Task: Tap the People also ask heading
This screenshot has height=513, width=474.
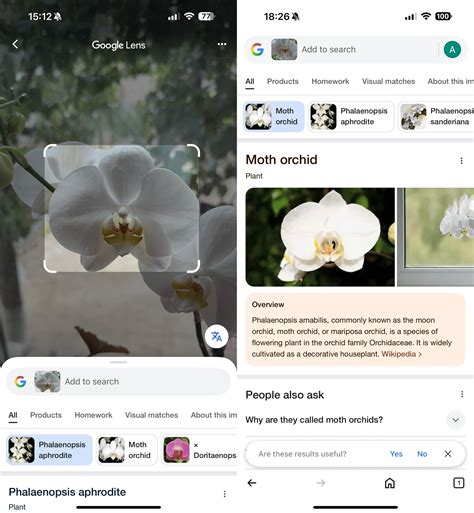Action: pos(285,395)
